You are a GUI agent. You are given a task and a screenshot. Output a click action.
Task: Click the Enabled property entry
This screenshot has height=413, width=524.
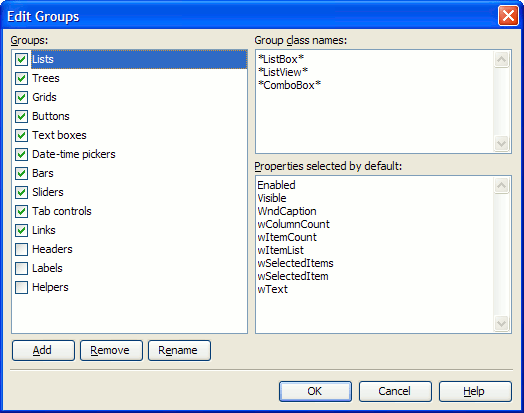(276, 185)
